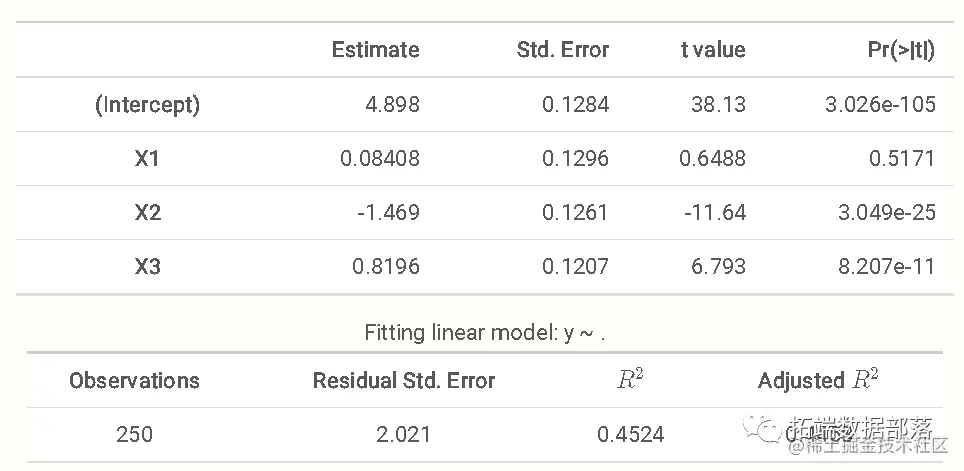Click the R² value 0.4524
Viewport: 964px width, 471px height.
pos(631,435)
